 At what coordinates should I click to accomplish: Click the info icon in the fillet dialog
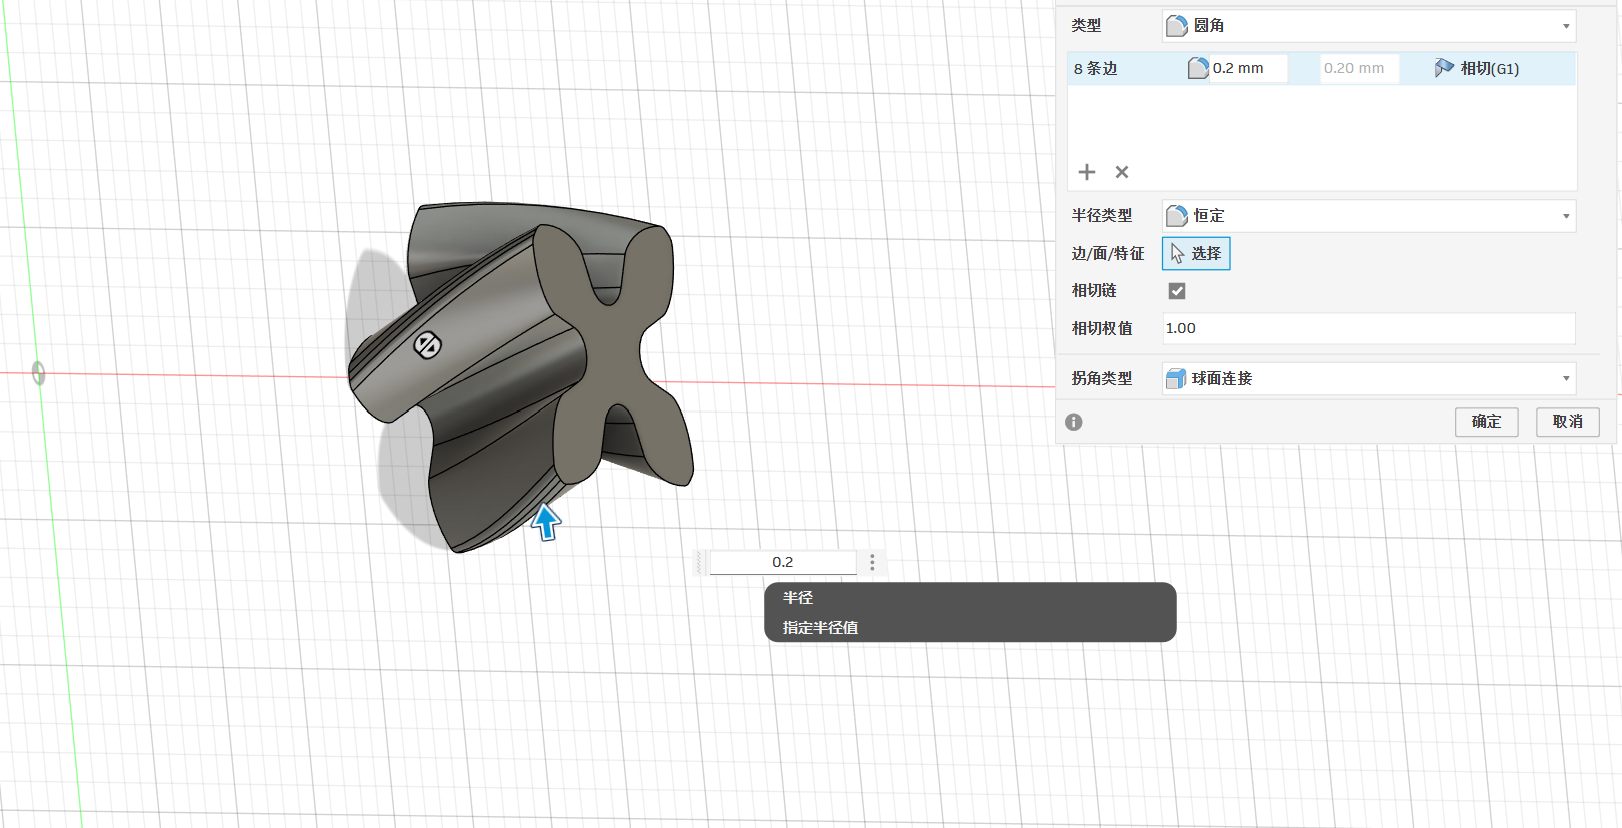[x=1074, y=422]
